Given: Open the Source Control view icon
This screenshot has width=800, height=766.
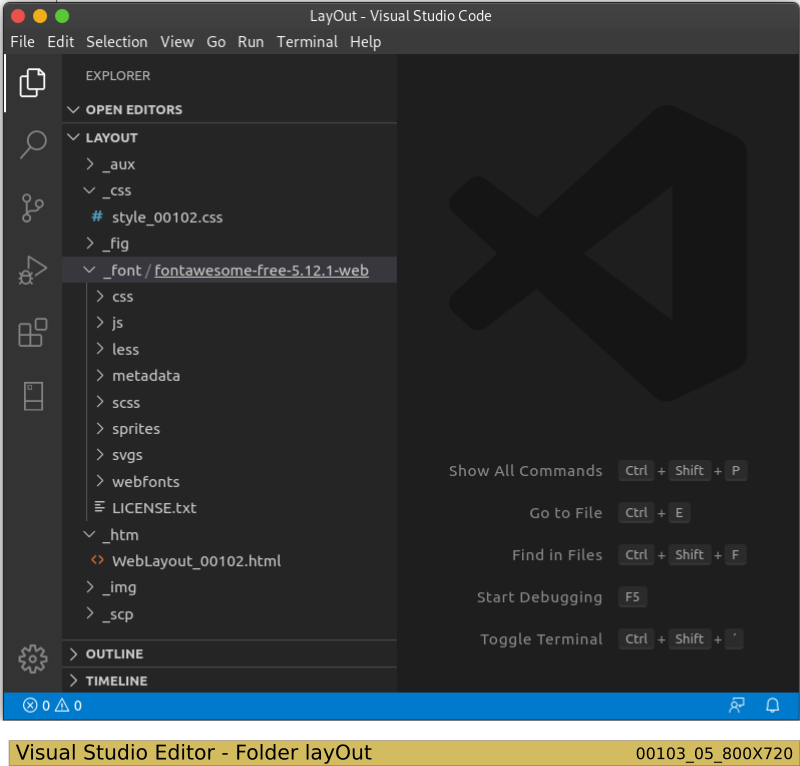Looking at the screenshot, I should click(x=33, y=208).
